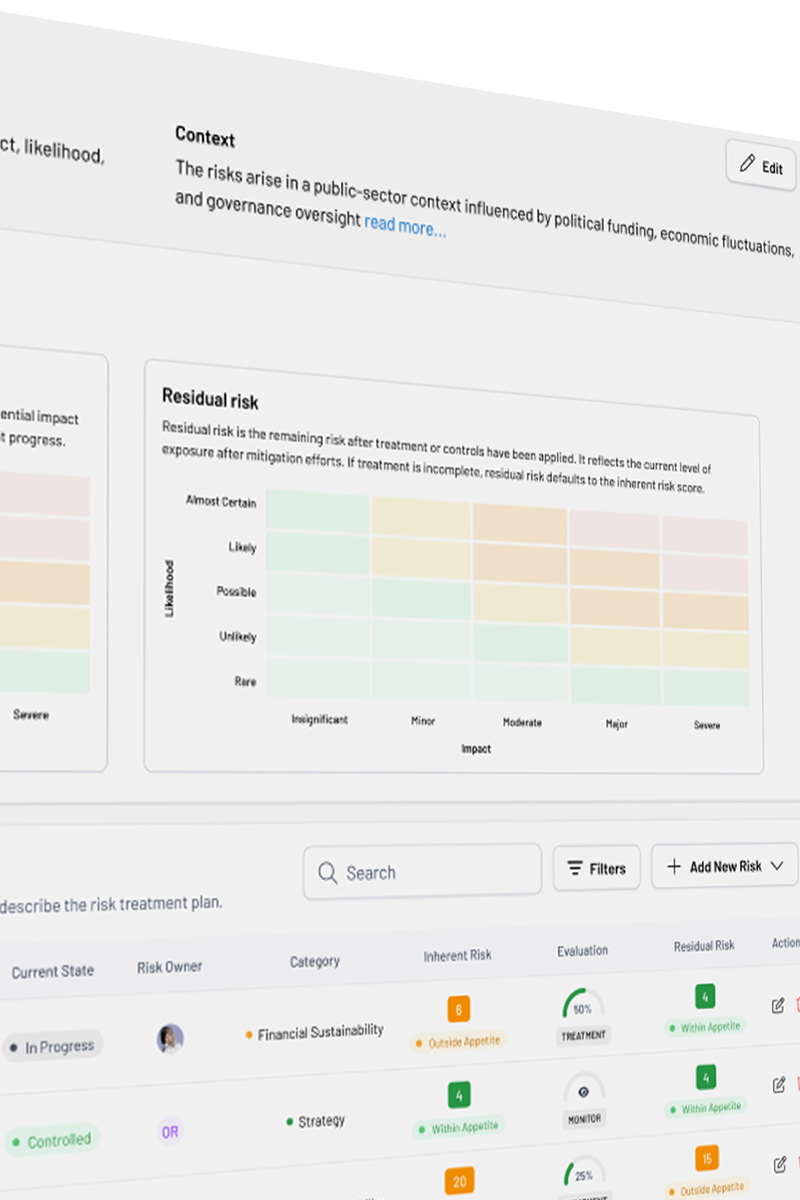Click the orange residual risk score 15
The image size is (800, 1200).
(x=707, y=1159)
